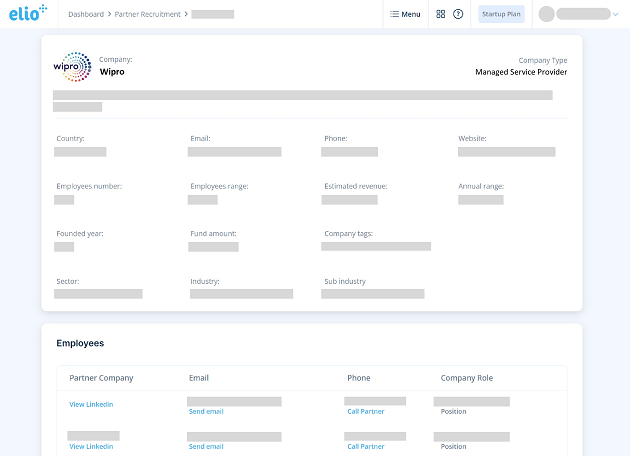Click first row View LinkedIn link
Viewport: 630px width, 456px height.
click(91, 404)
